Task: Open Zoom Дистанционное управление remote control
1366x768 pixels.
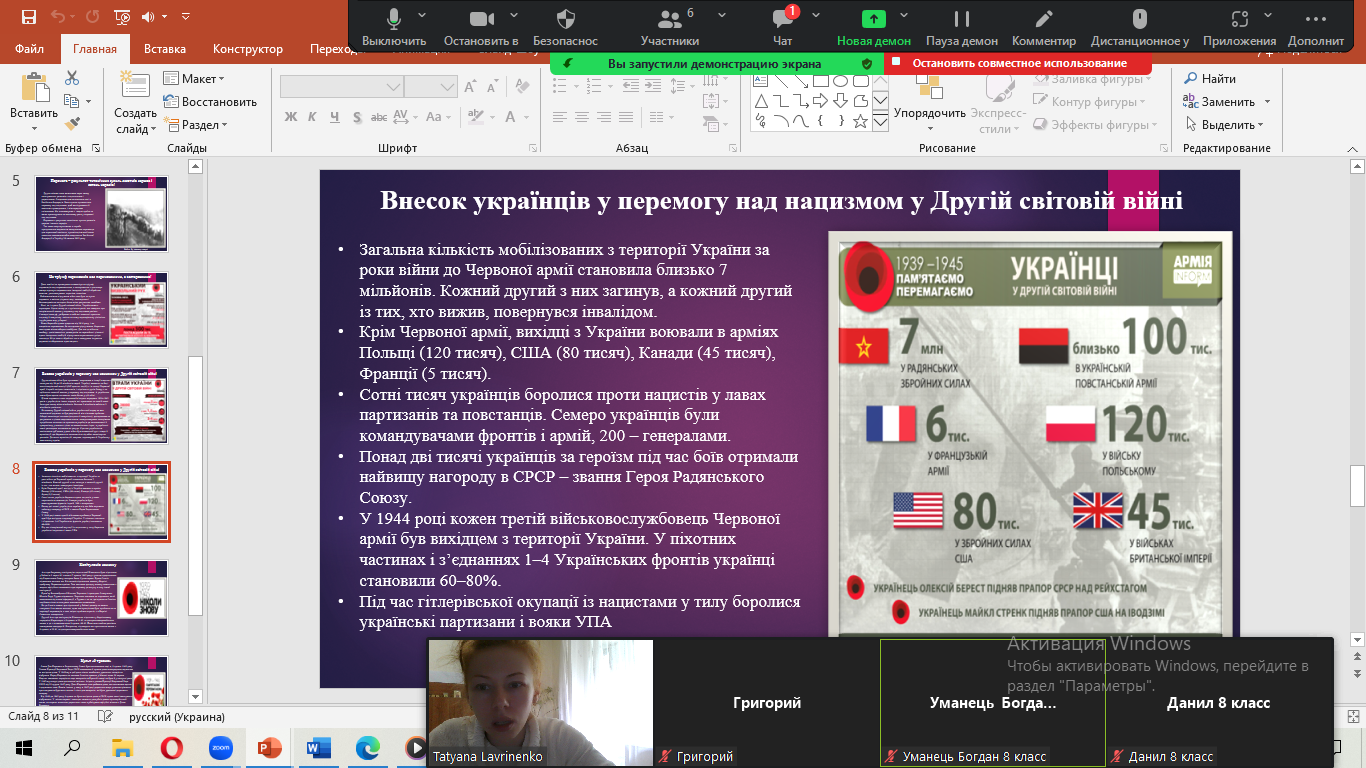Action: pyautogui.click(x=1140, y=26)
